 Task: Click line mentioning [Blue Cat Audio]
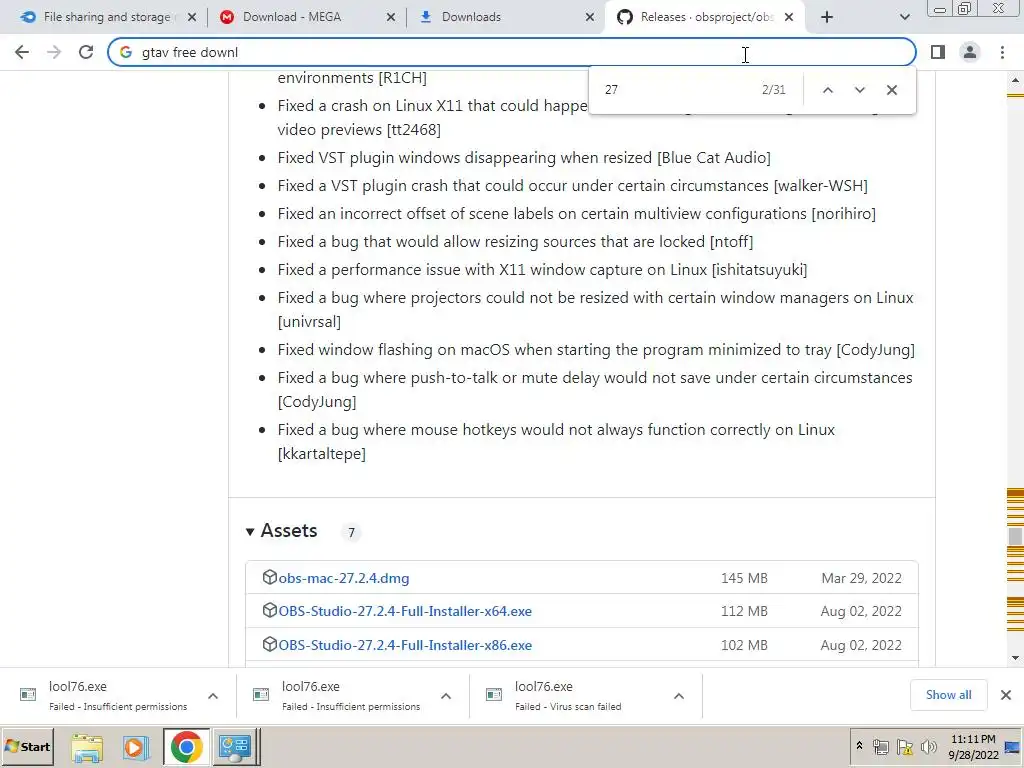click(x=524, y=158)
